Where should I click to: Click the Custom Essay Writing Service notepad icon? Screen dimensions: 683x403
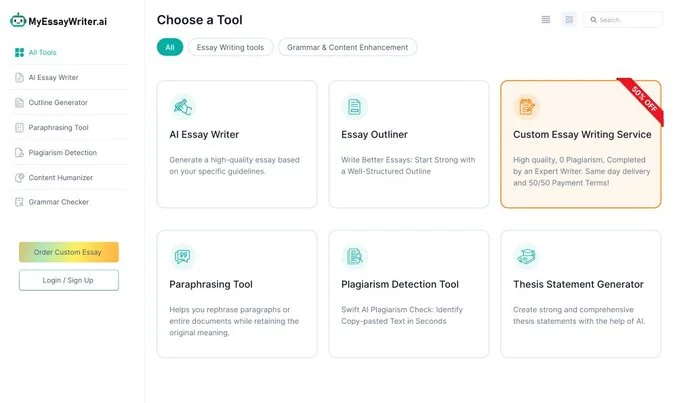(x=526, y=107)
